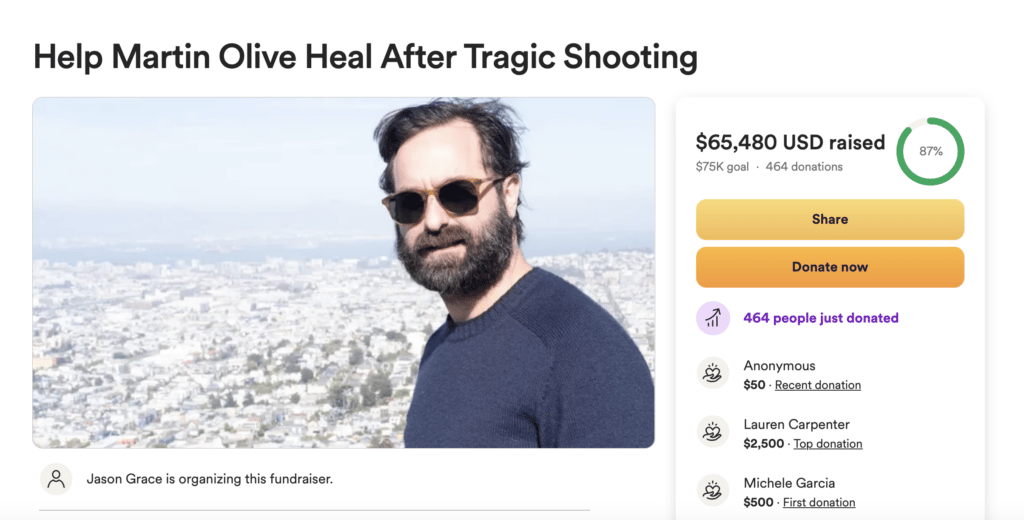Share this fundraiser with the yellow button

(x=829, y=219)
